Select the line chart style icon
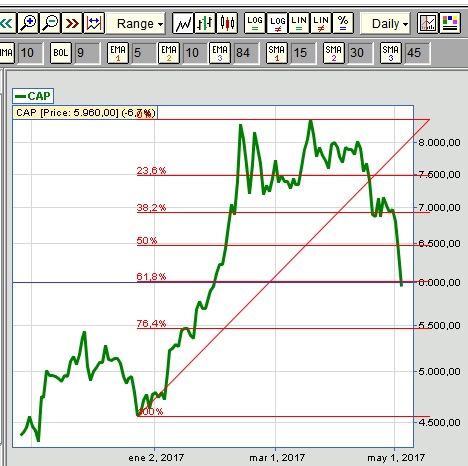468x466 pixels. [x=183, y=23]
